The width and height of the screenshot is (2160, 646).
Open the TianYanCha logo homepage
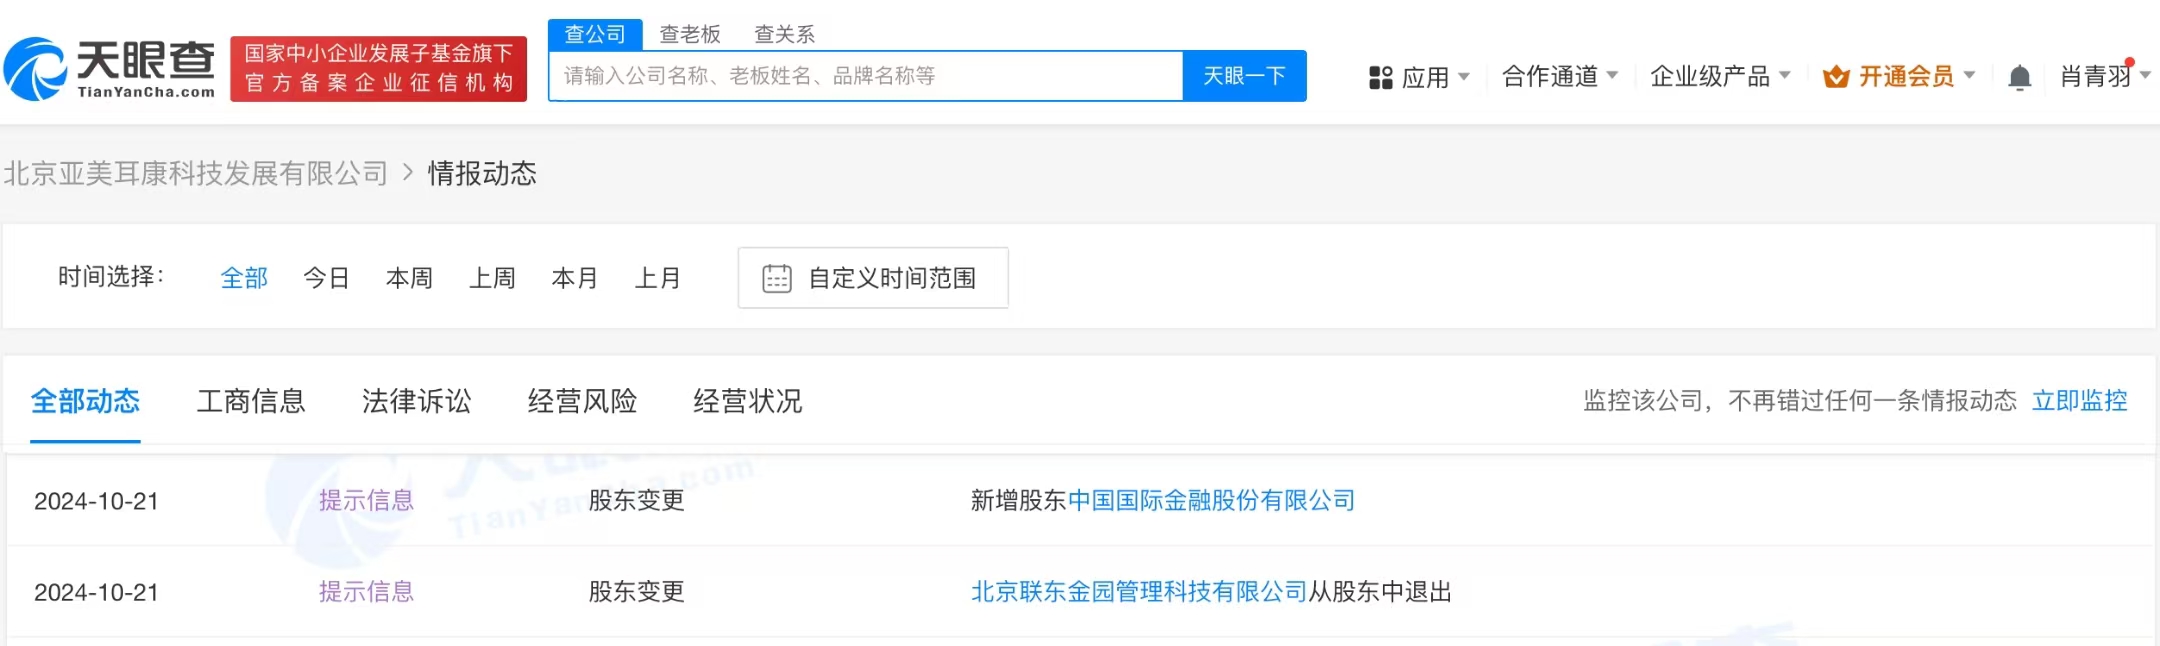click(109, 68)
